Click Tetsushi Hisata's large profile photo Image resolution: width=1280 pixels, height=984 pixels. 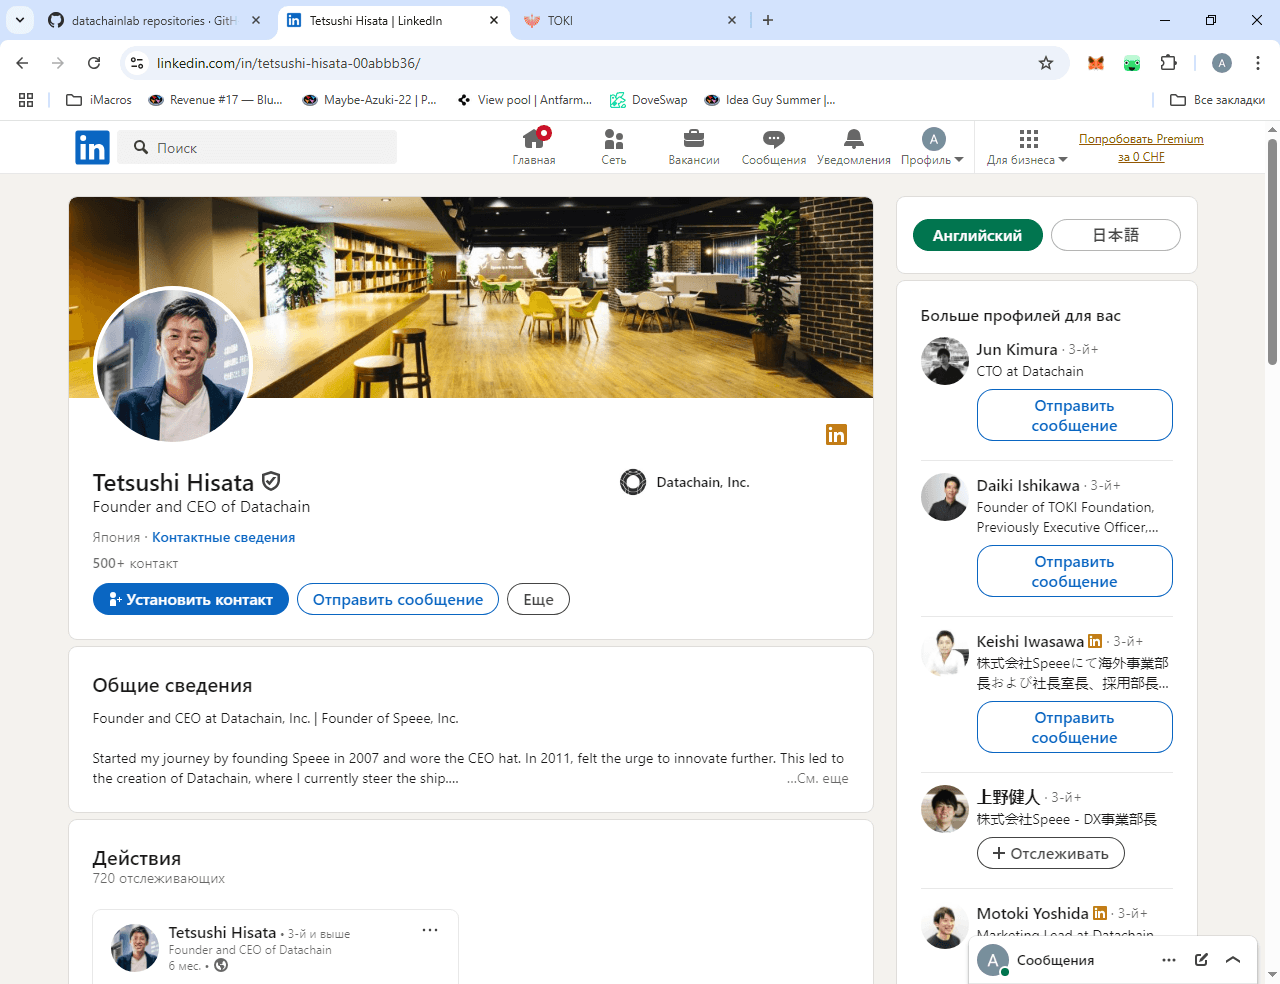(173, 365)
